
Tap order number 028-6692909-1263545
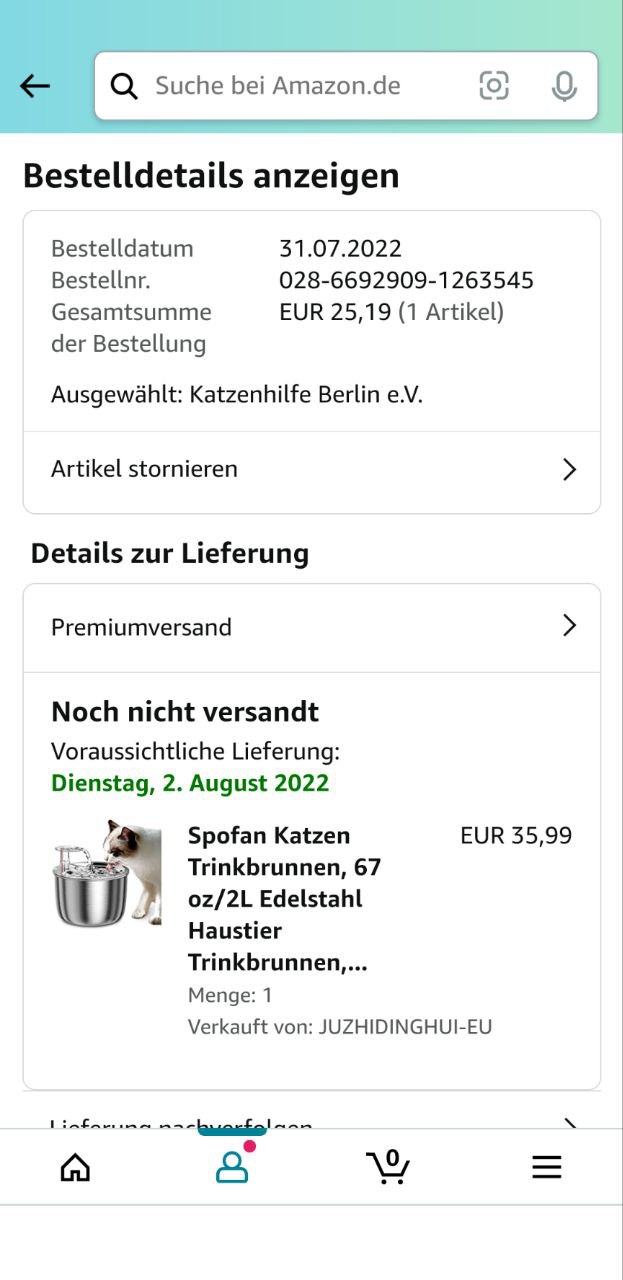pos(406,280)
